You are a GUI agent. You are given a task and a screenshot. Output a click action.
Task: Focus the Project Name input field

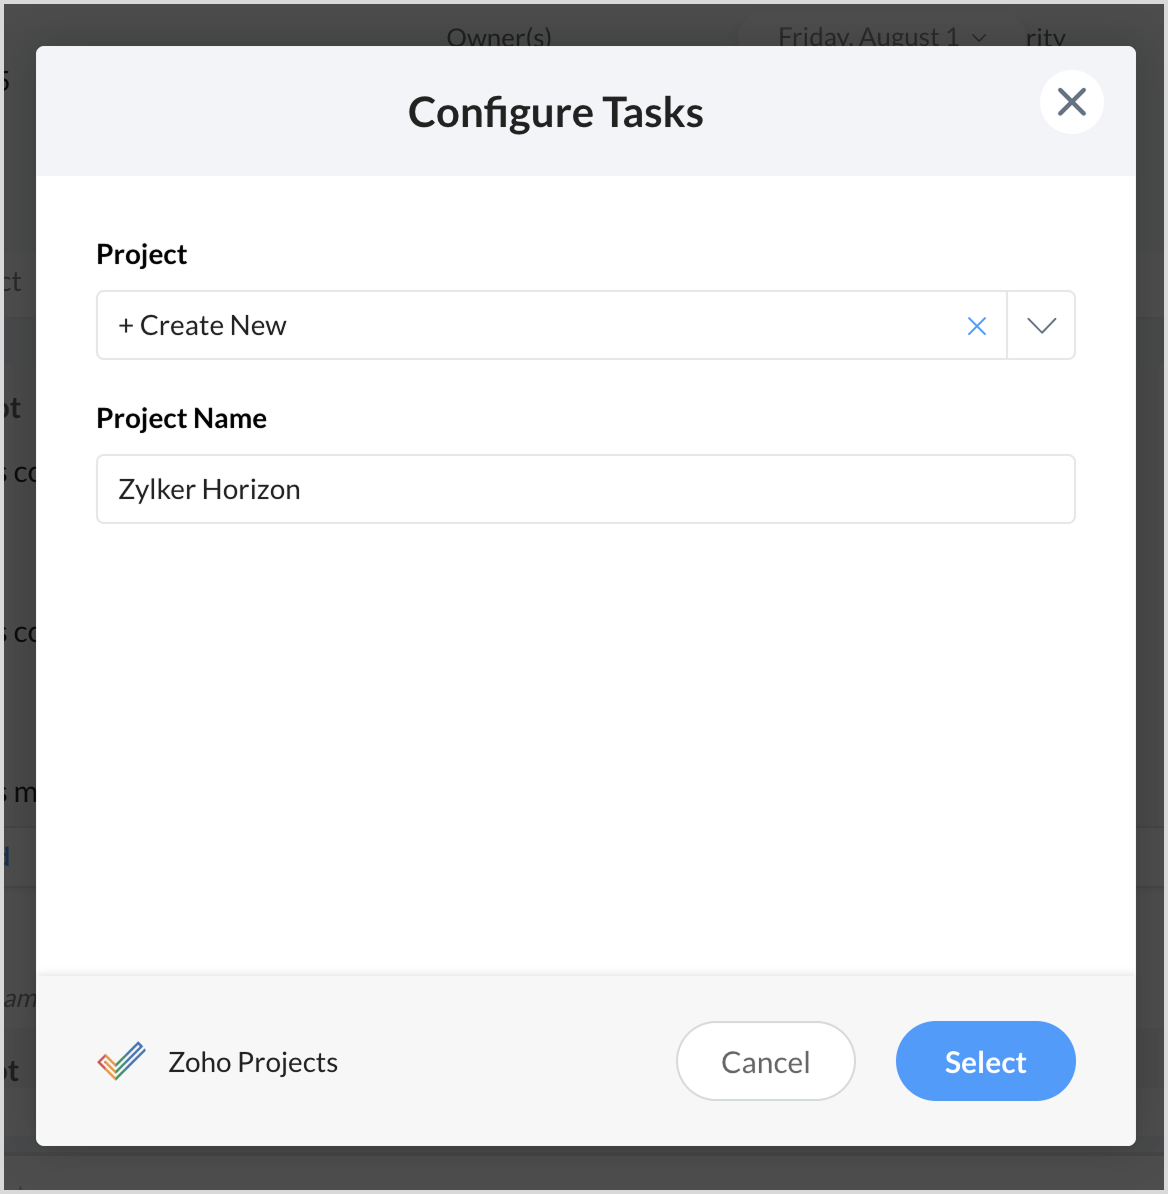pos(586,489)
